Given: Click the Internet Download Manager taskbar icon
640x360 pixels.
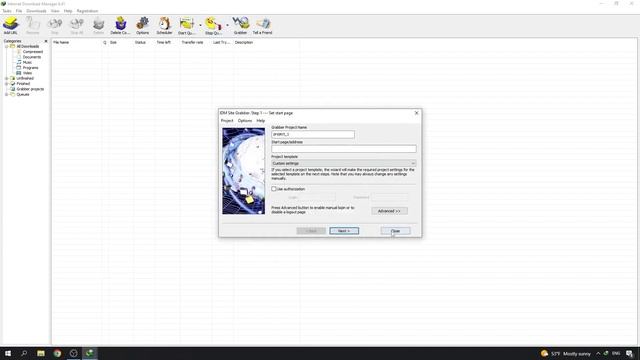Looking at the screenshot, I should pos(90,353).
